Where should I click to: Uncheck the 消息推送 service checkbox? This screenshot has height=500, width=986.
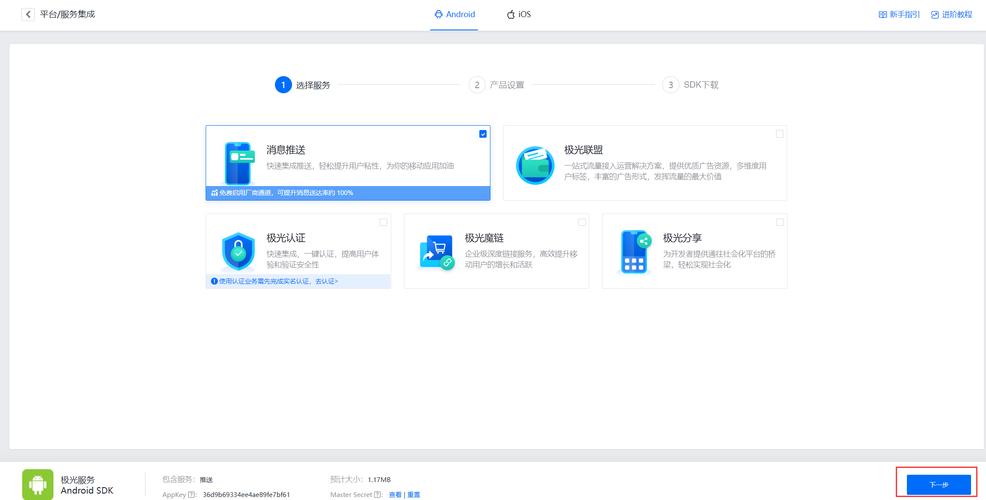point(483,133)
